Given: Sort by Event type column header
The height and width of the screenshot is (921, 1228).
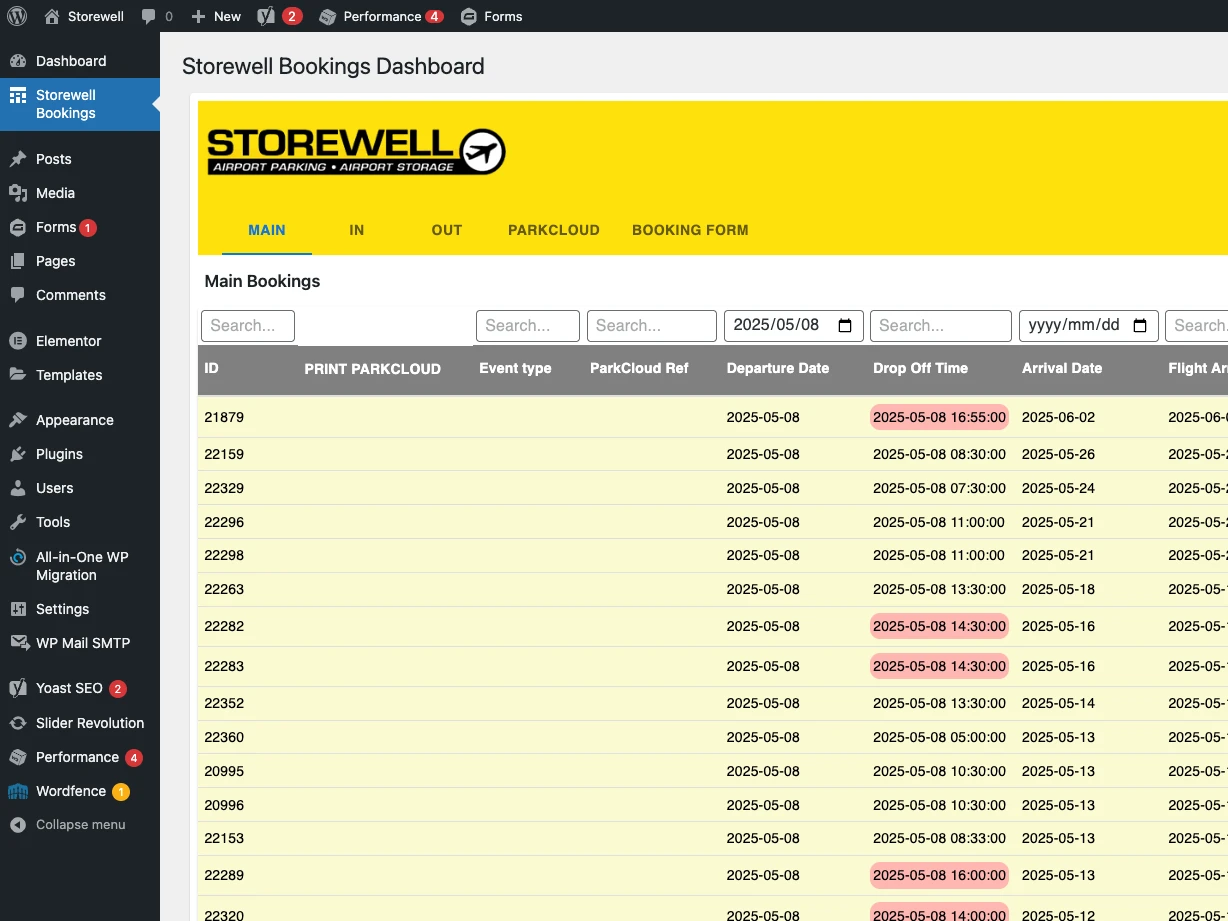Looking at the screenshot, I should pyautogui.click(x=515, y=368).
